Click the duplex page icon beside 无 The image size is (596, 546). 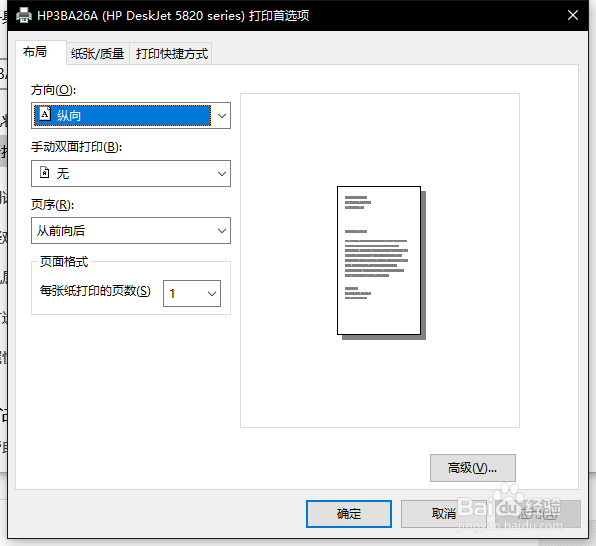tap(44, 173)
